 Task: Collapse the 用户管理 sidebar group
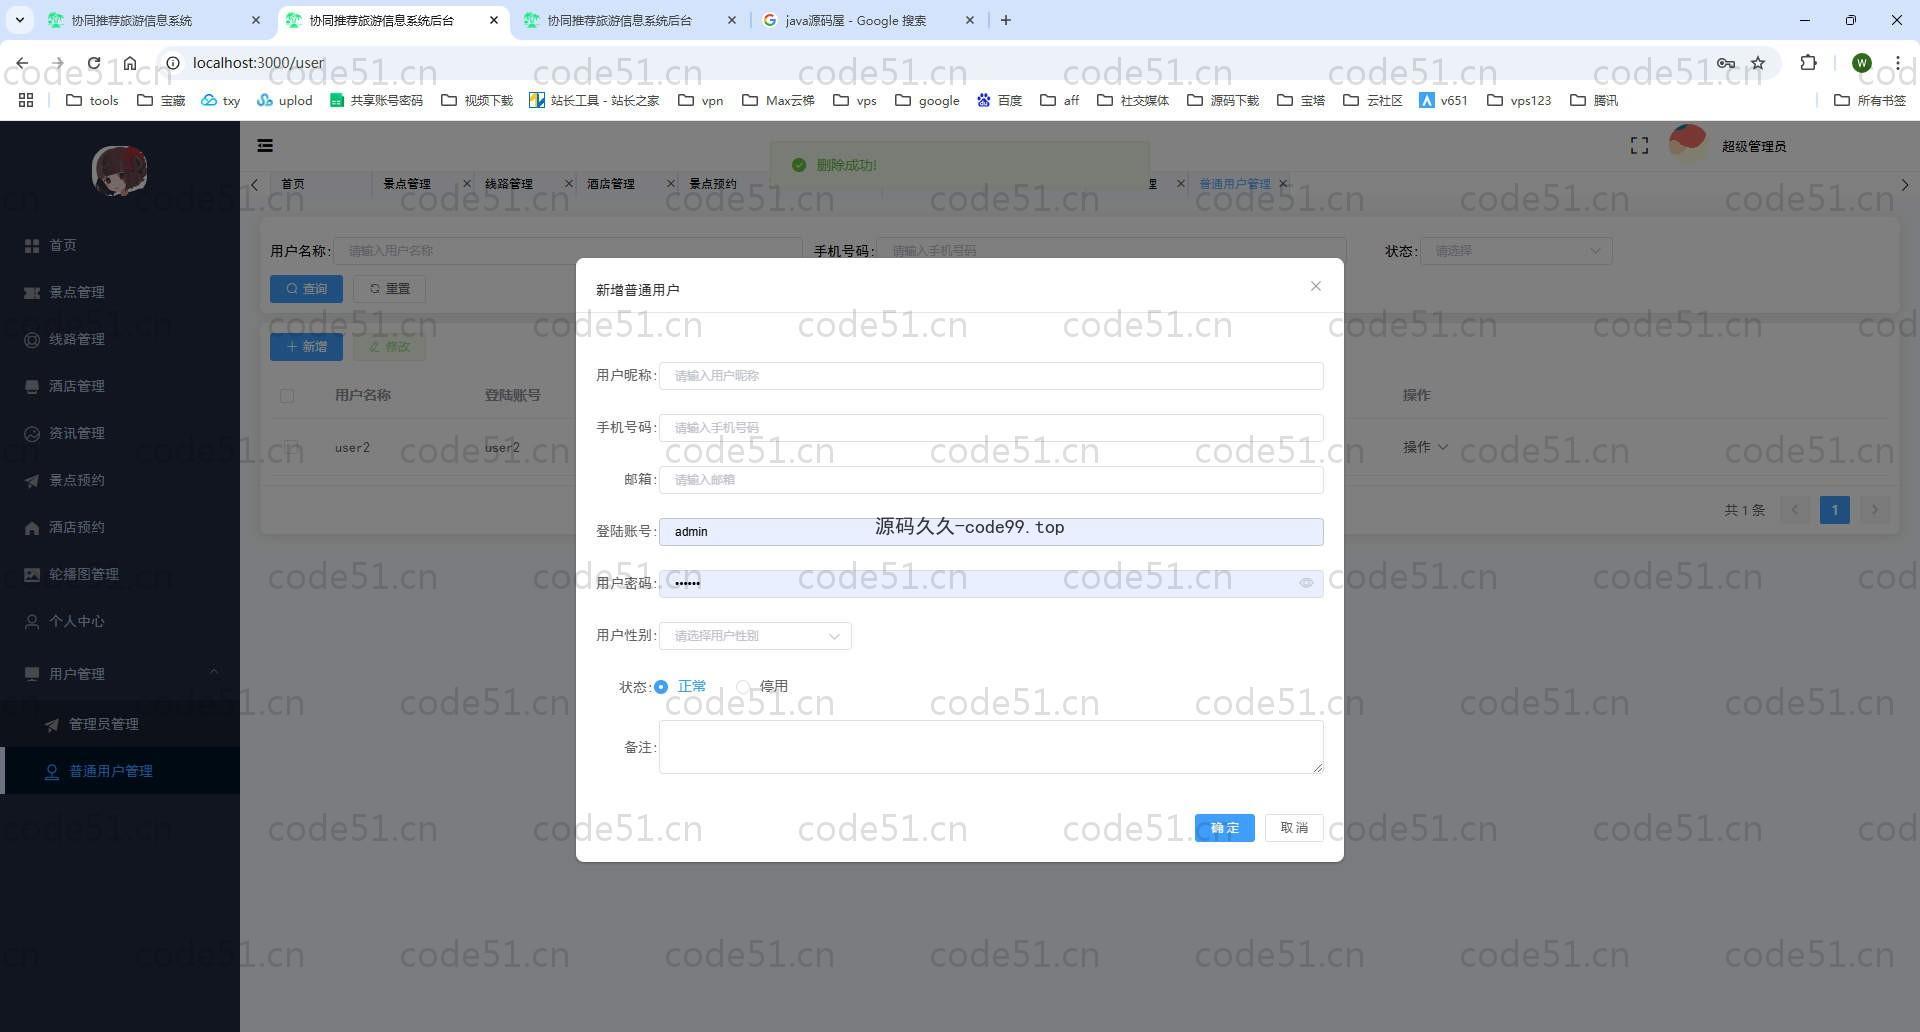(120, 674)
